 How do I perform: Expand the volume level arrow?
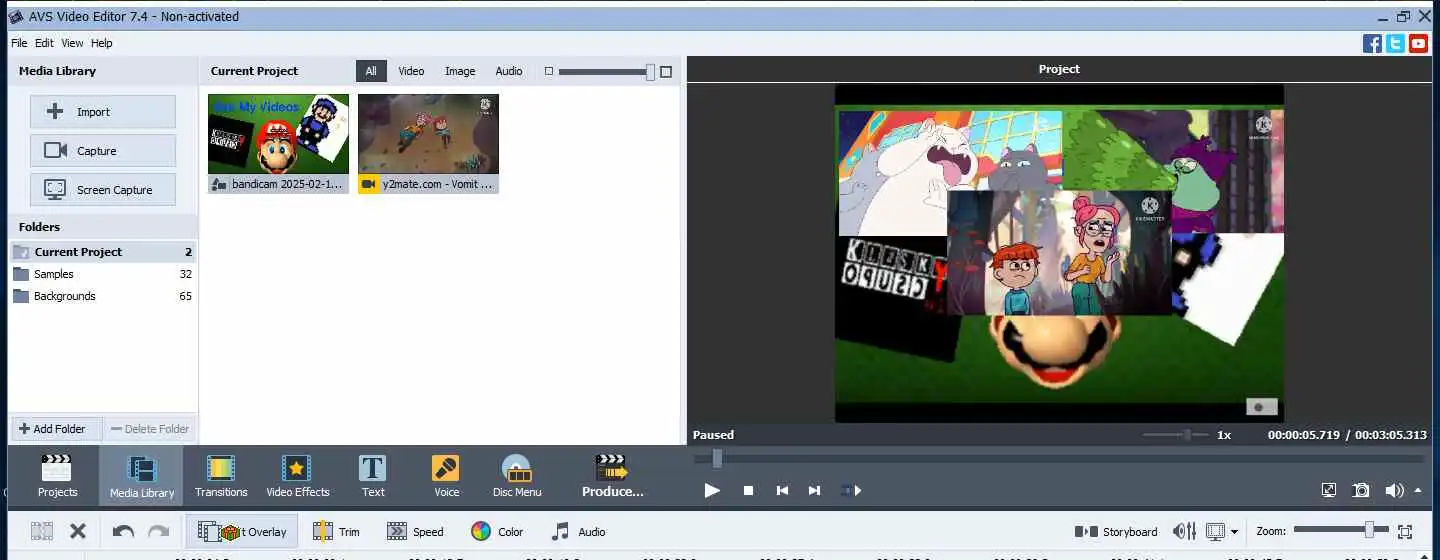(1417, 490)
